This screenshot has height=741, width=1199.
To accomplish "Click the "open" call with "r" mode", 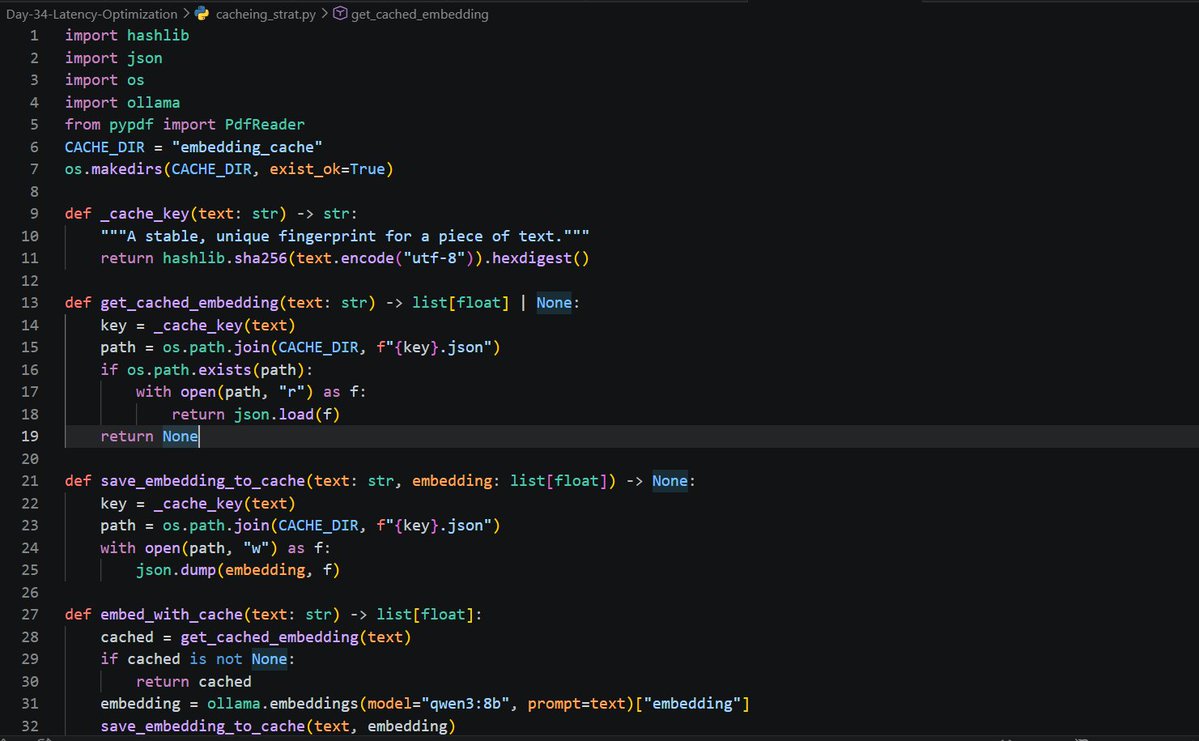I will [x=198, y=392].
